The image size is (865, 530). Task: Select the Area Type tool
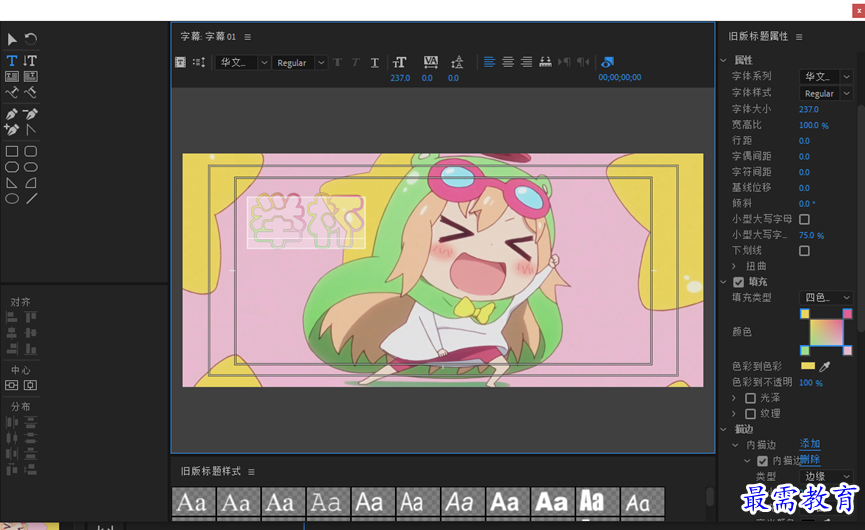pyautogui.click(x=12, y=76)
